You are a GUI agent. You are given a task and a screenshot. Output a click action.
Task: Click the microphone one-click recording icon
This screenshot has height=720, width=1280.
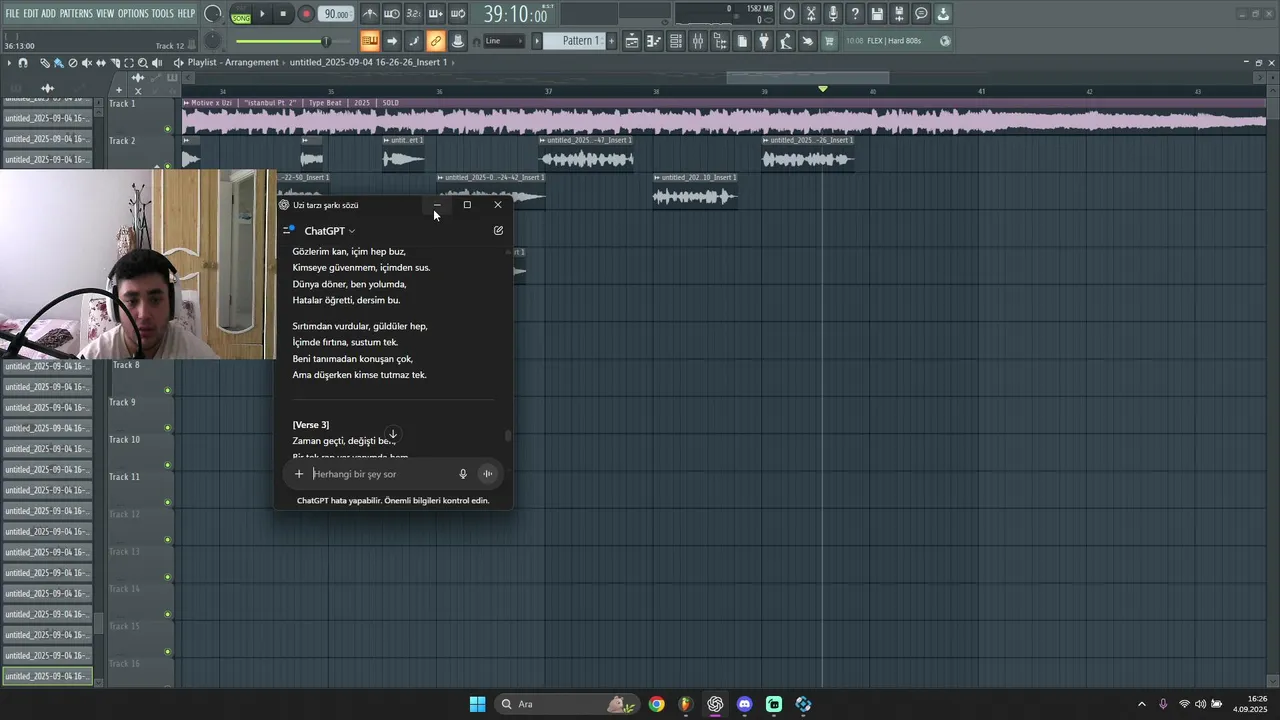tap(833, 14)
